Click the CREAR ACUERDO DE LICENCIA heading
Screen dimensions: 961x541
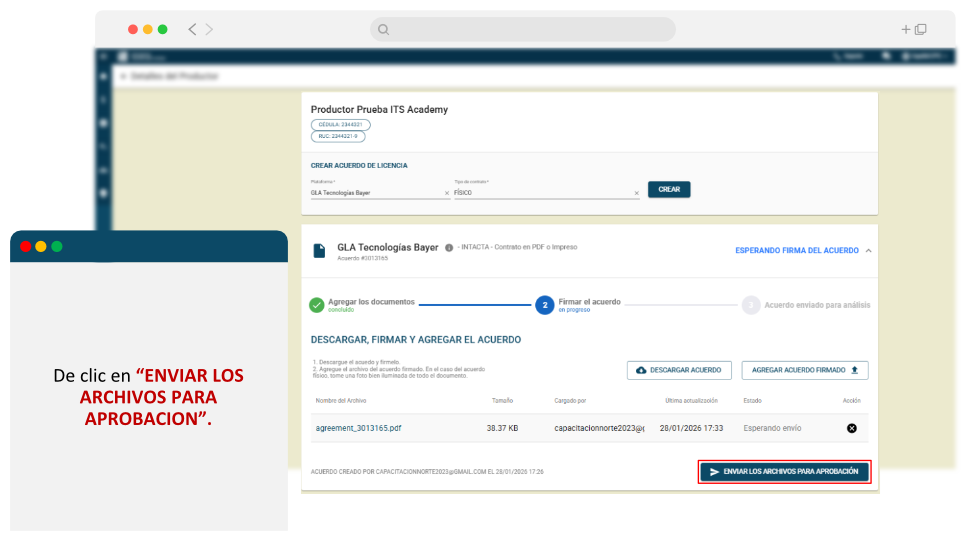(x=359, y=165)
